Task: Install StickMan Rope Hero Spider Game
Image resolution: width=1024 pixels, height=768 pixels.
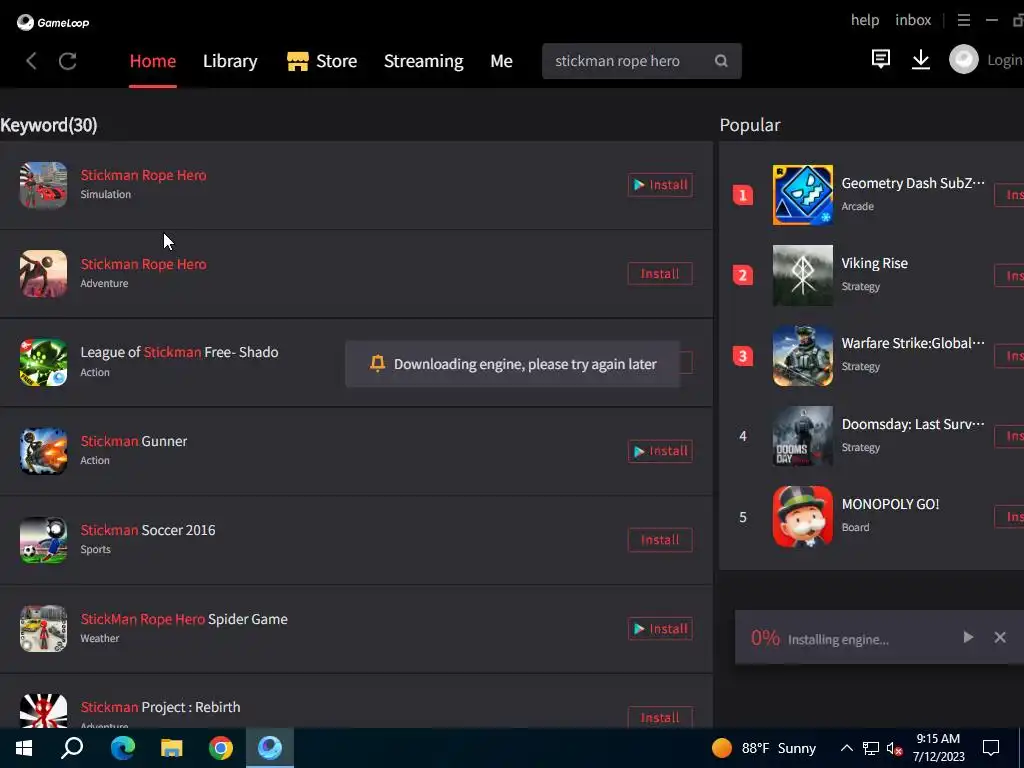Action: 660,629
